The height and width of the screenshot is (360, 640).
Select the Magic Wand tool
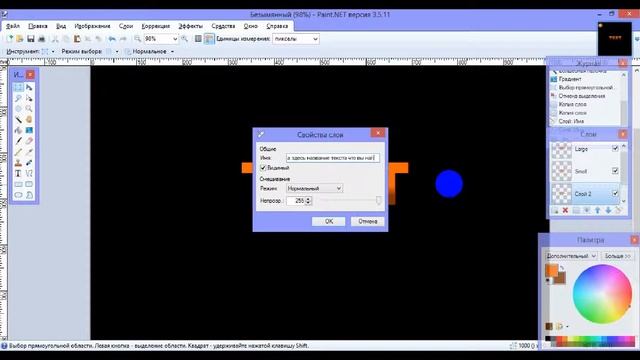point(18,120)
